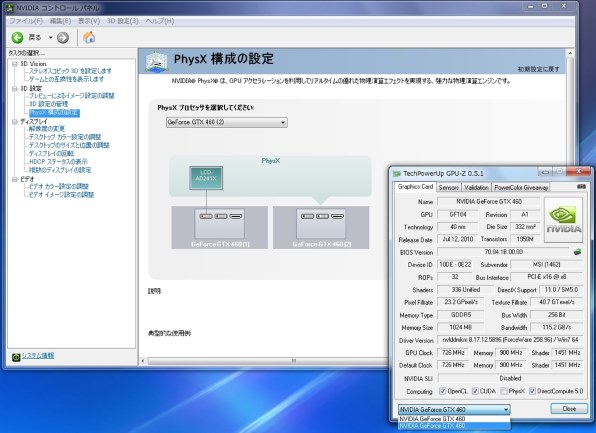Collapse the ディスプレイ tree node

pyautogui.click(x=14, y=122)
